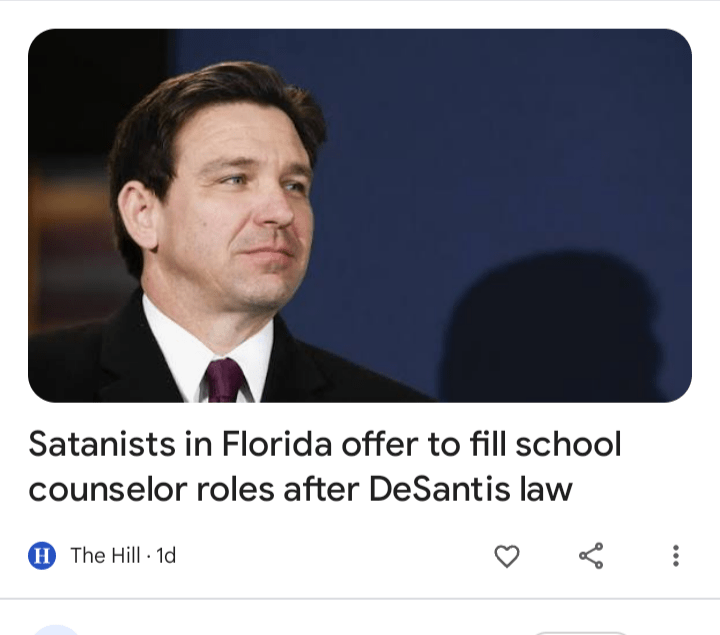Click the purple tie in the photo
Screen dimensions: 720x635
coord(224,380)
